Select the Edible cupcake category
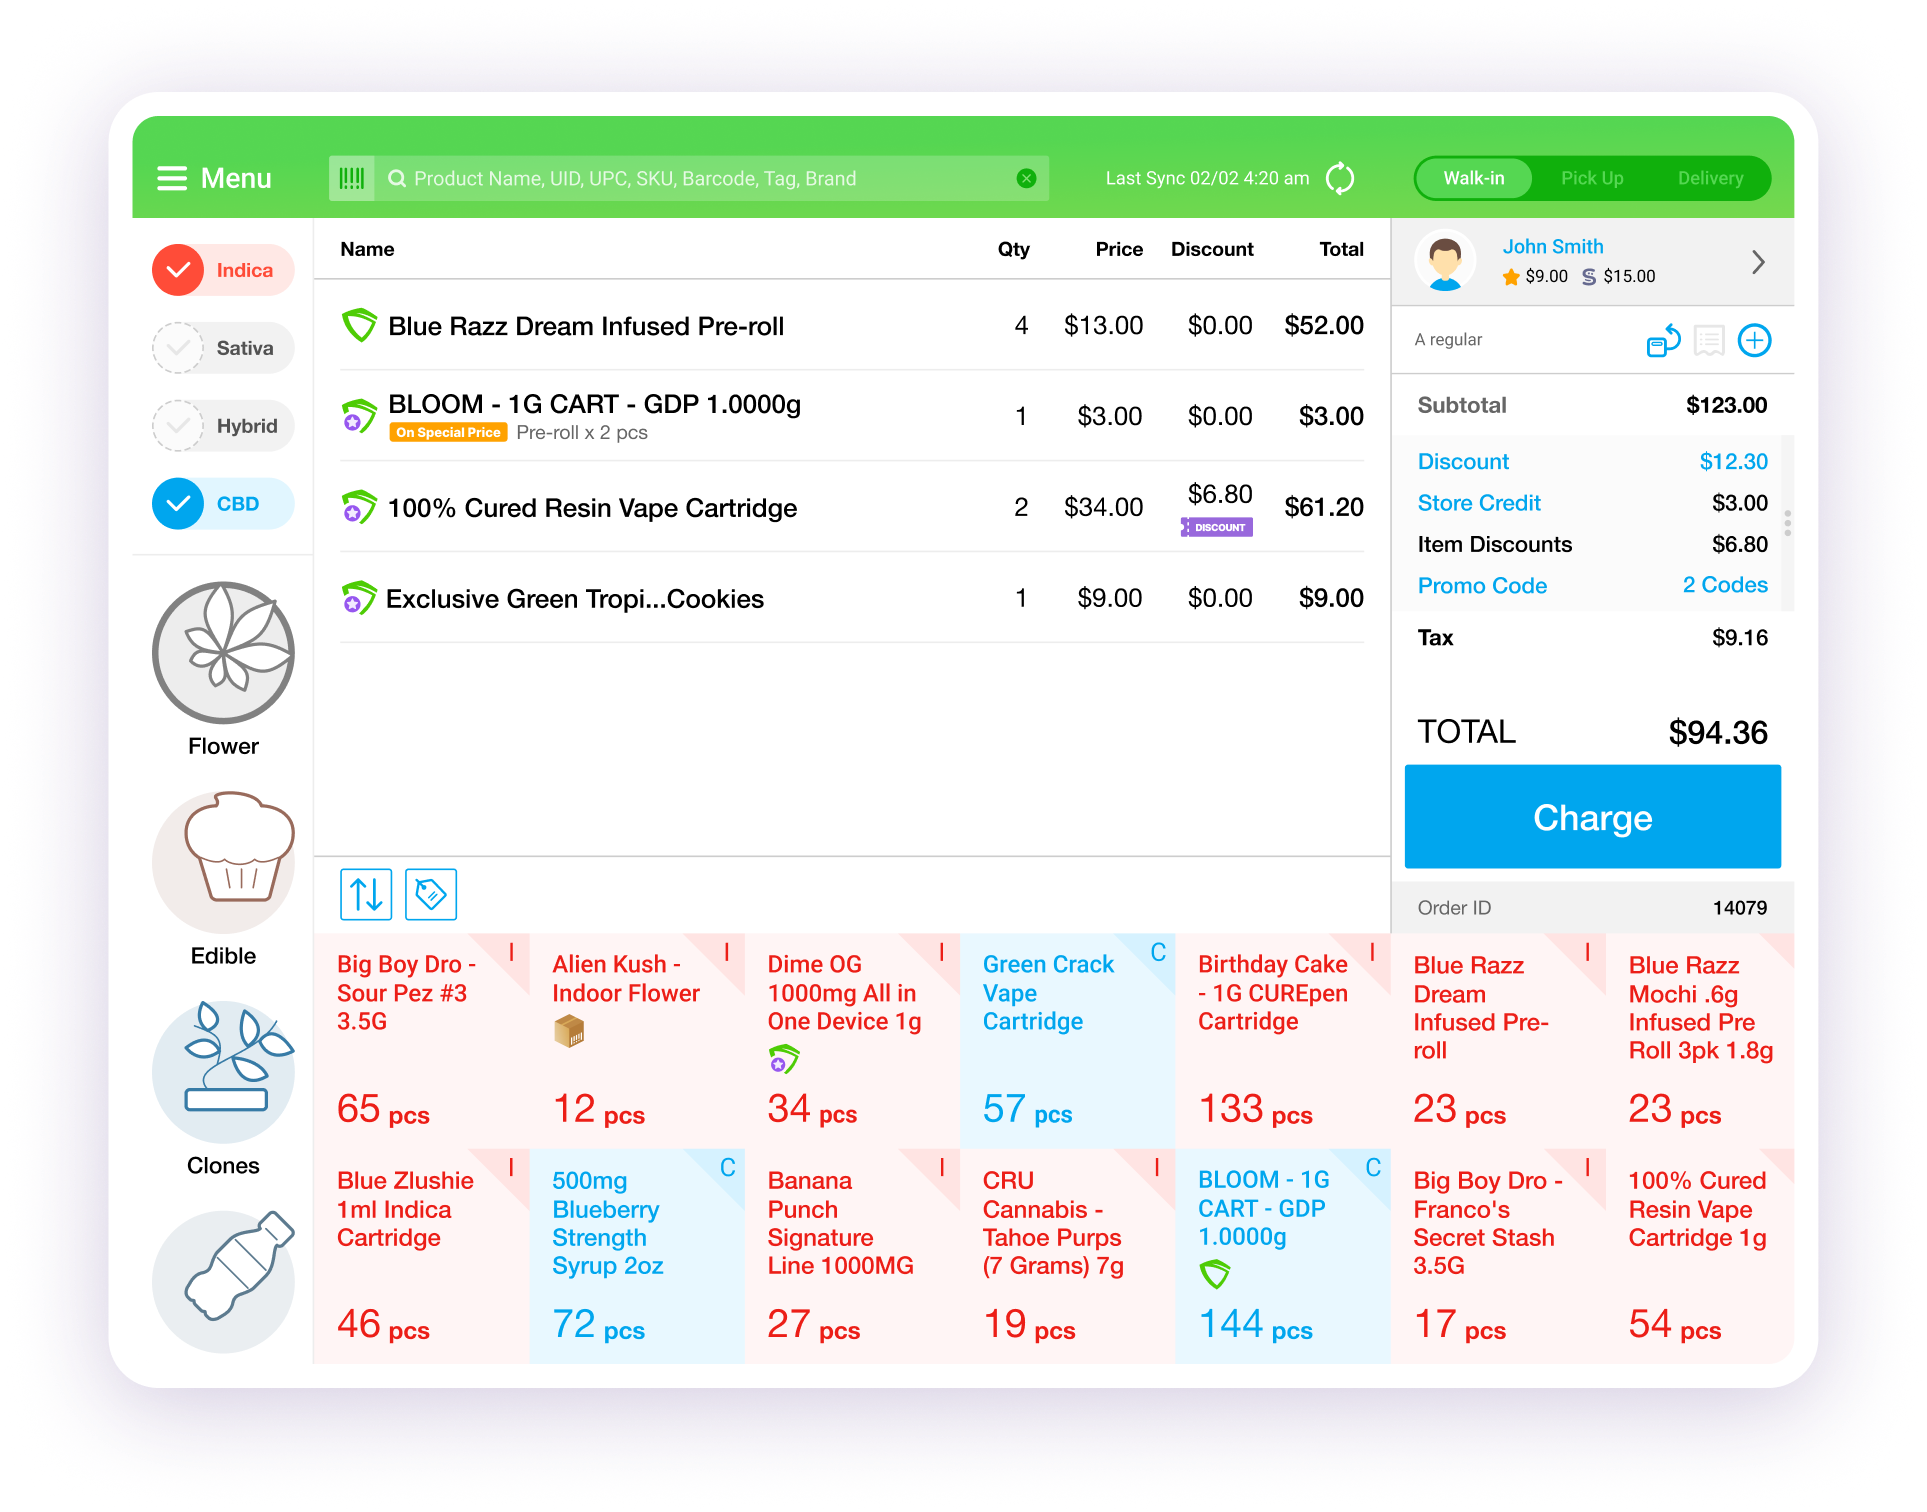This screenshot has height=1512, width=1927. tap(223, 863)
